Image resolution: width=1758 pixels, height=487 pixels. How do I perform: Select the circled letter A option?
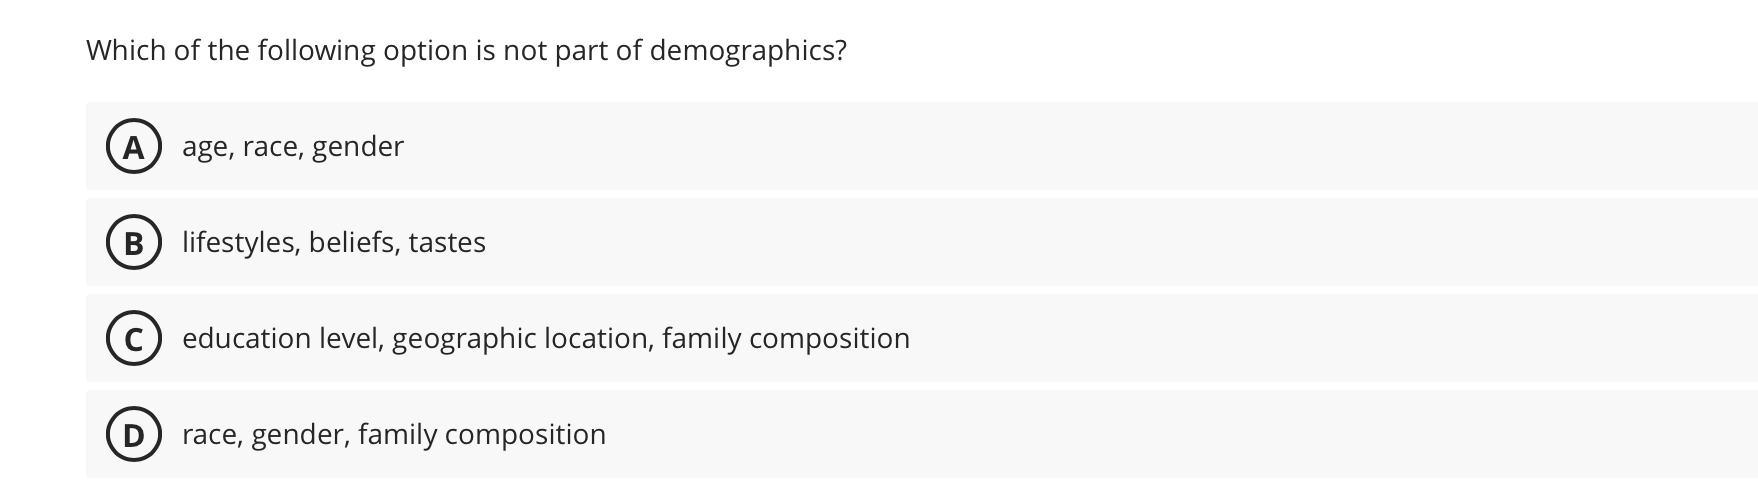click(134, 146)
